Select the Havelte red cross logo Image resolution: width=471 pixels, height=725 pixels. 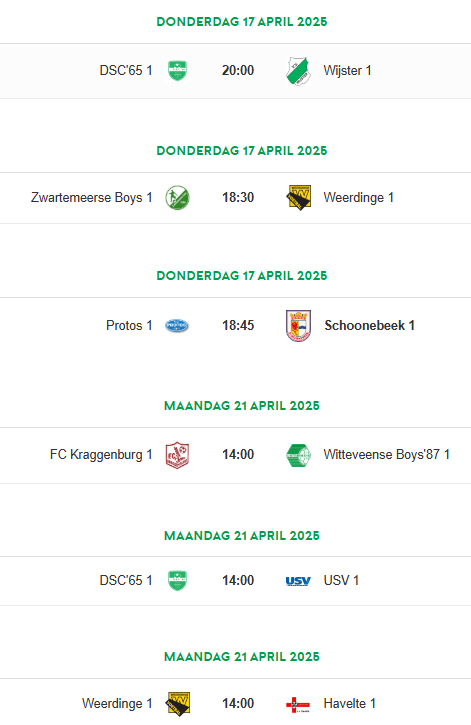tap(298, 704)
